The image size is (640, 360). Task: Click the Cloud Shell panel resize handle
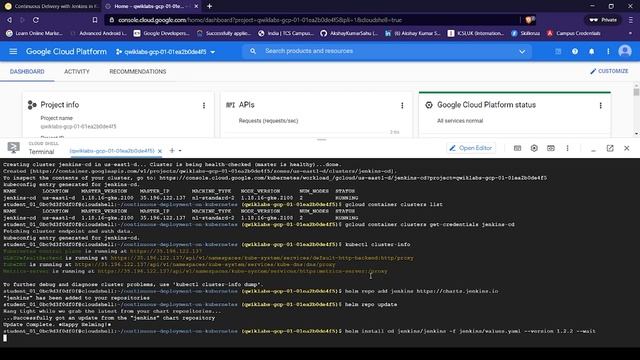[322, 140]
